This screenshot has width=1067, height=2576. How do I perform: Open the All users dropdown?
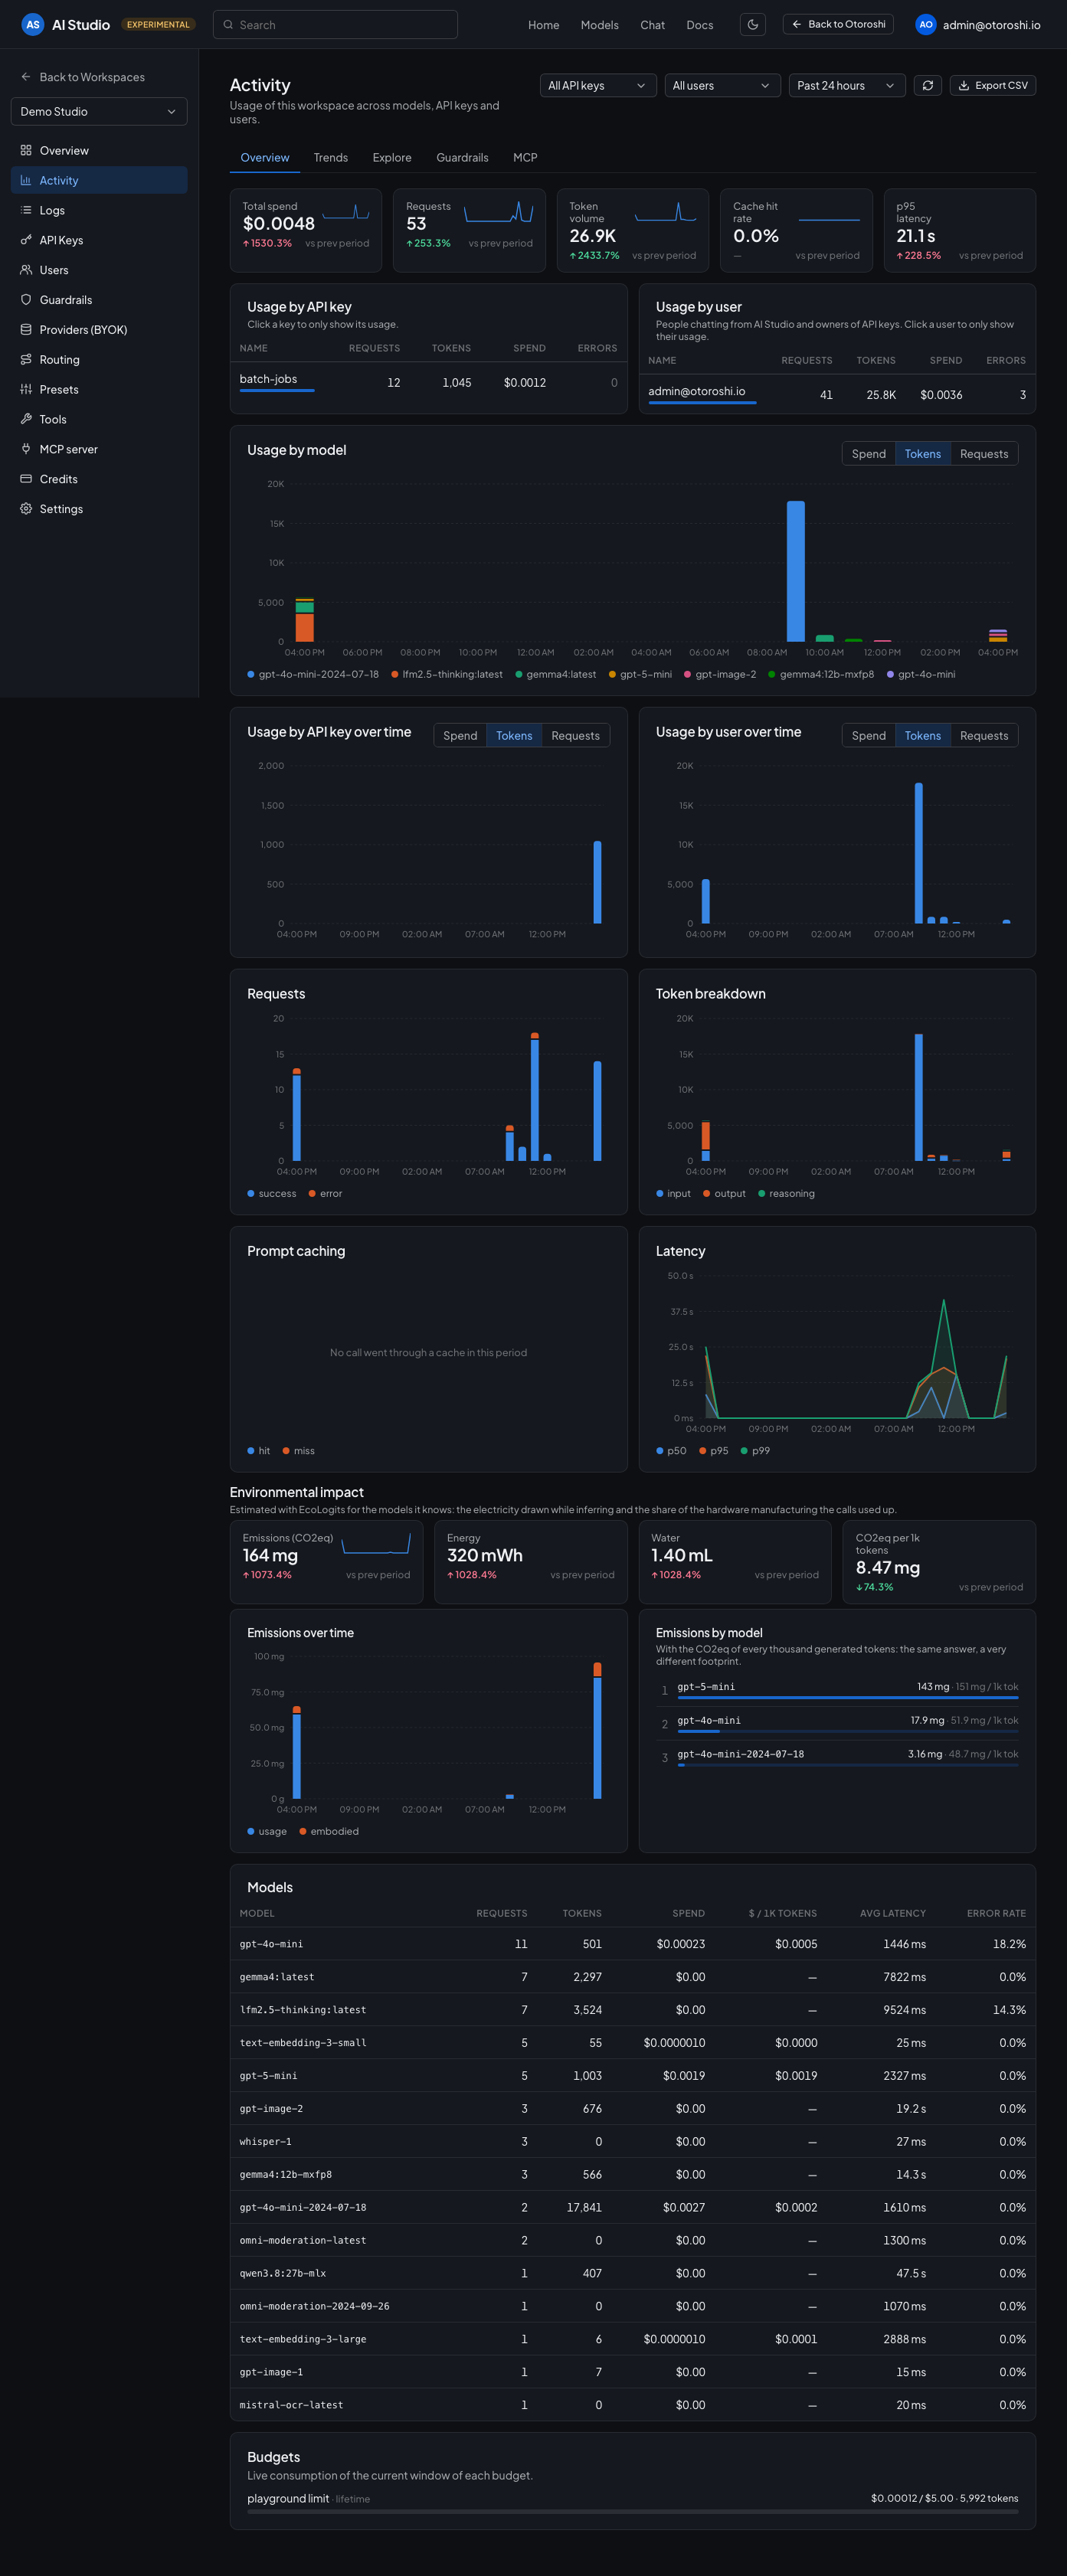tap(722, 86)
